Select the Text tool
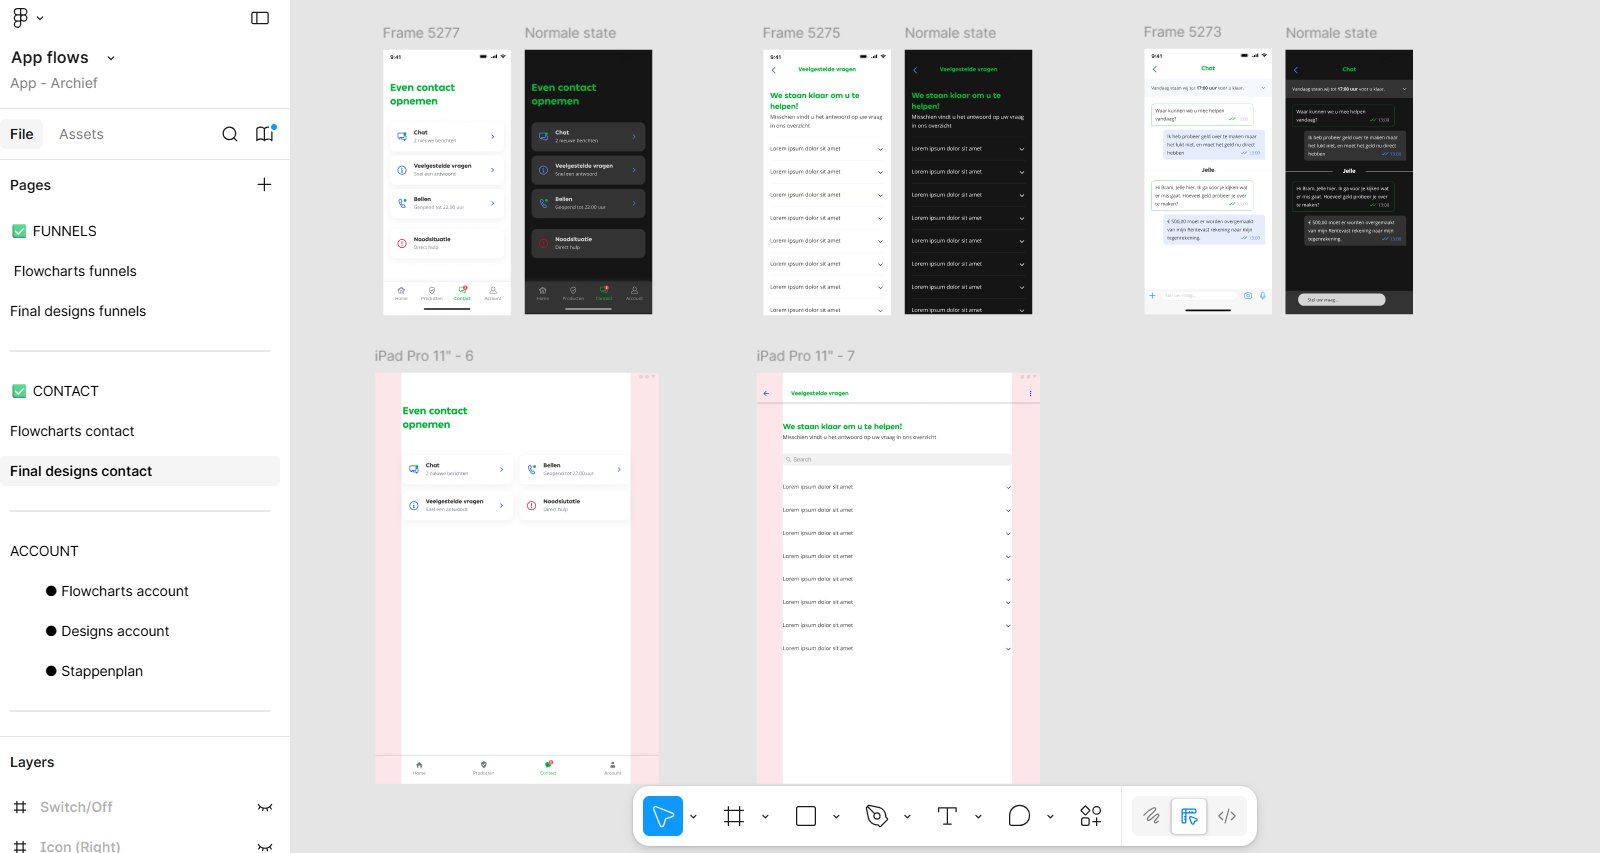This screenshot has width=1600, height=853. [948, 816]
